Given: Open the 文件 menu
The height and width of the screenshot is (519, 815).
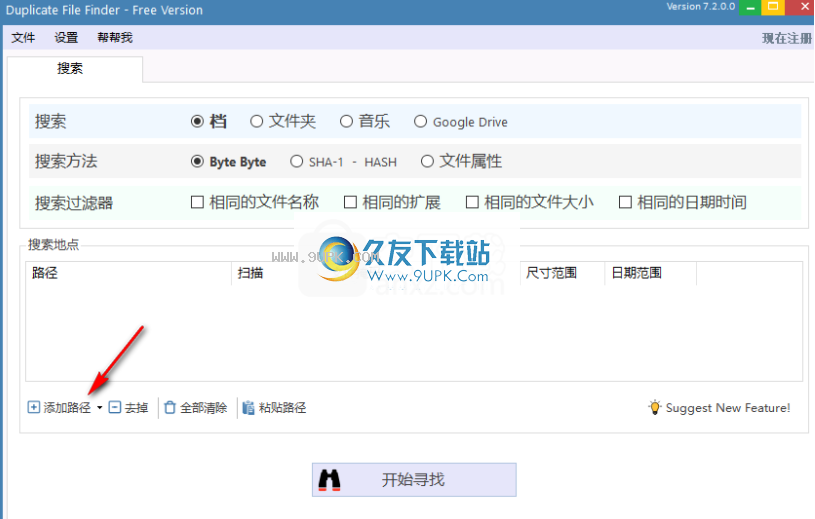Looking at the screenshot, I should (23, 37).
